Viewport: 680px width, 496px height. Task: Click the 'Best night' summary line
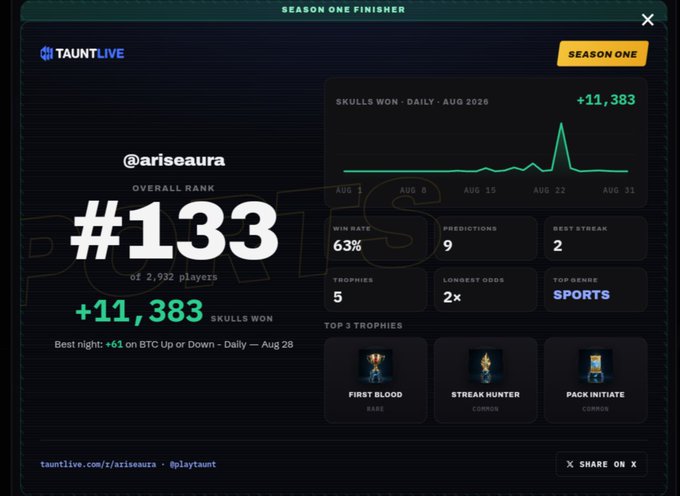pyautogui.click(x=174, y=344)
